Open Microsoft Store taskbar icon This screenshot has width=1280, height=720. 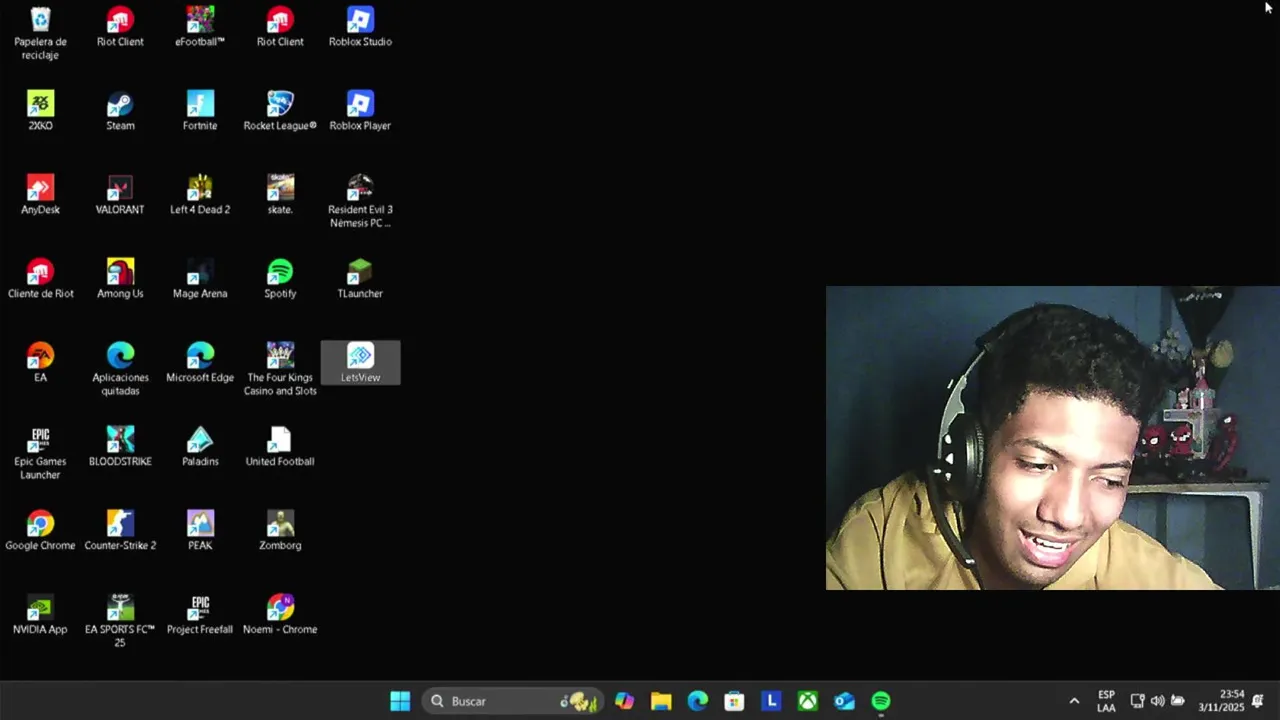734,701
